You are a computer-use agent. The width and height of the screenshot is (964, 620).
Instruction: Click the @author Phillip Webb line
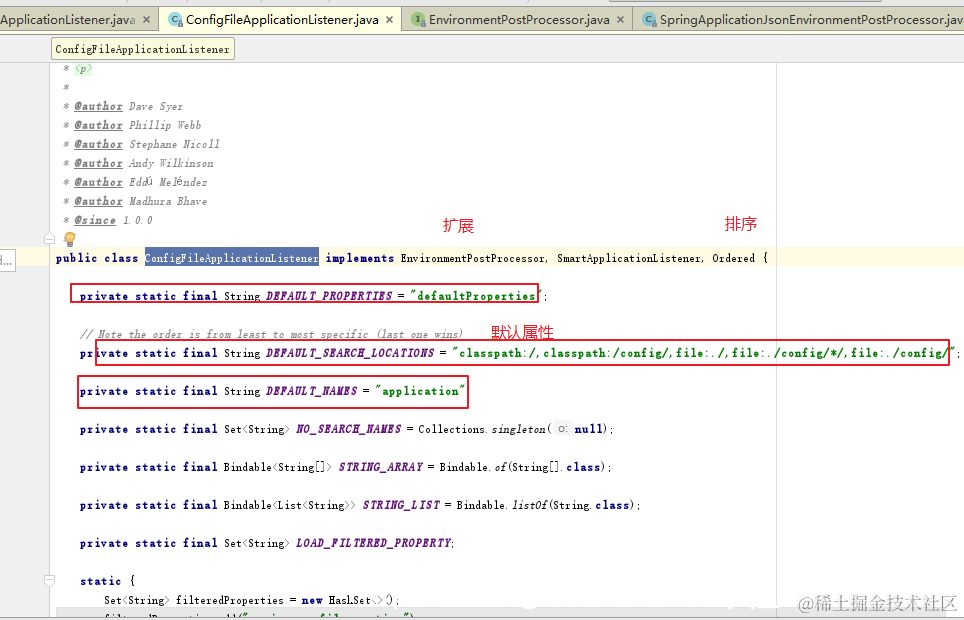point(132,125)
